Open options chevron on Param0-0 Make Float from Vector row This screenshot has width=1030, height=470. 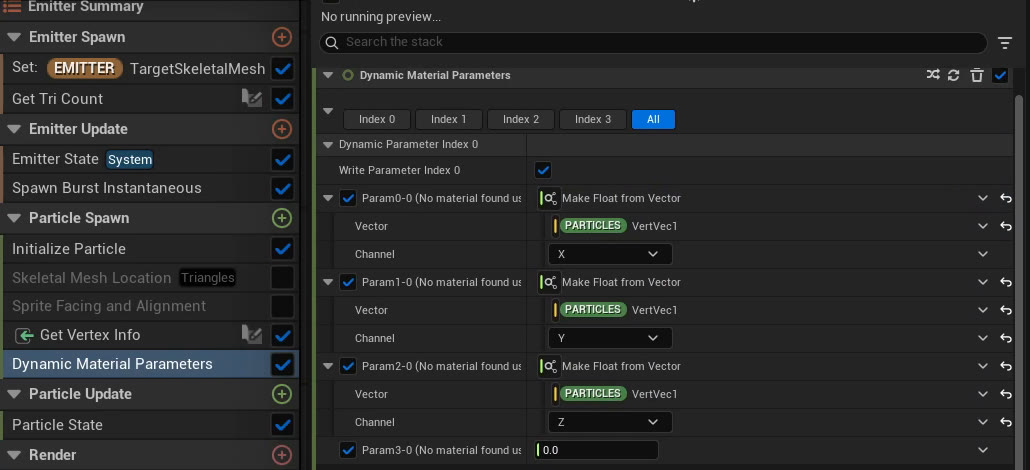983,198
